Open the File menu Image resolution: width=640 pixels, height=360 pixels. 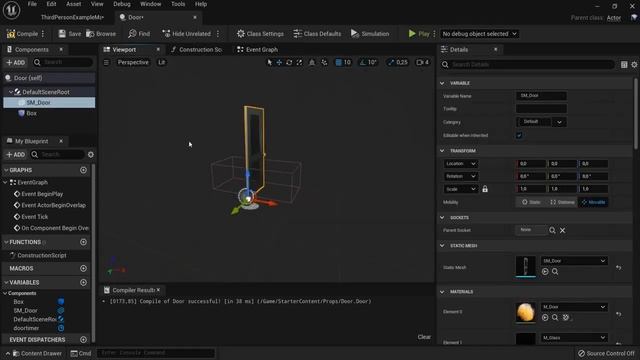click(32, 4)
